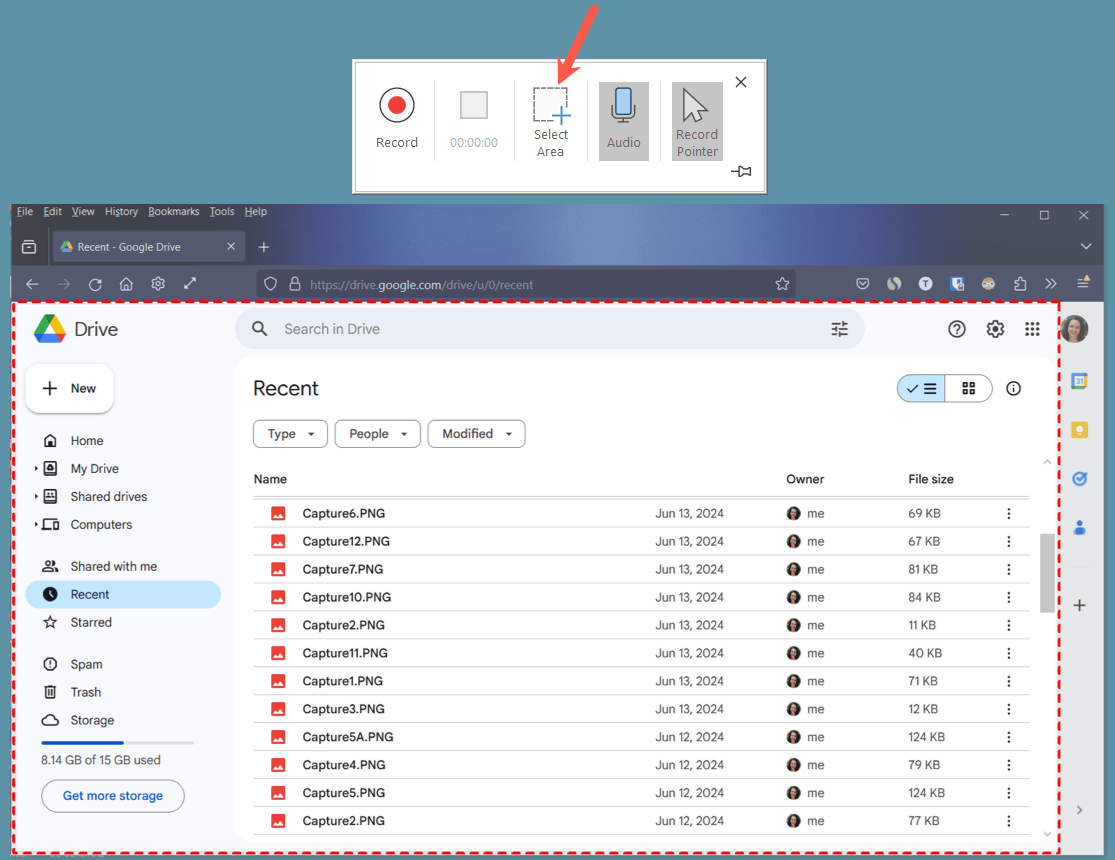This screenshot has width=1115, height=860.
Task: Open the File menu in Firefox
Action: 25,211
